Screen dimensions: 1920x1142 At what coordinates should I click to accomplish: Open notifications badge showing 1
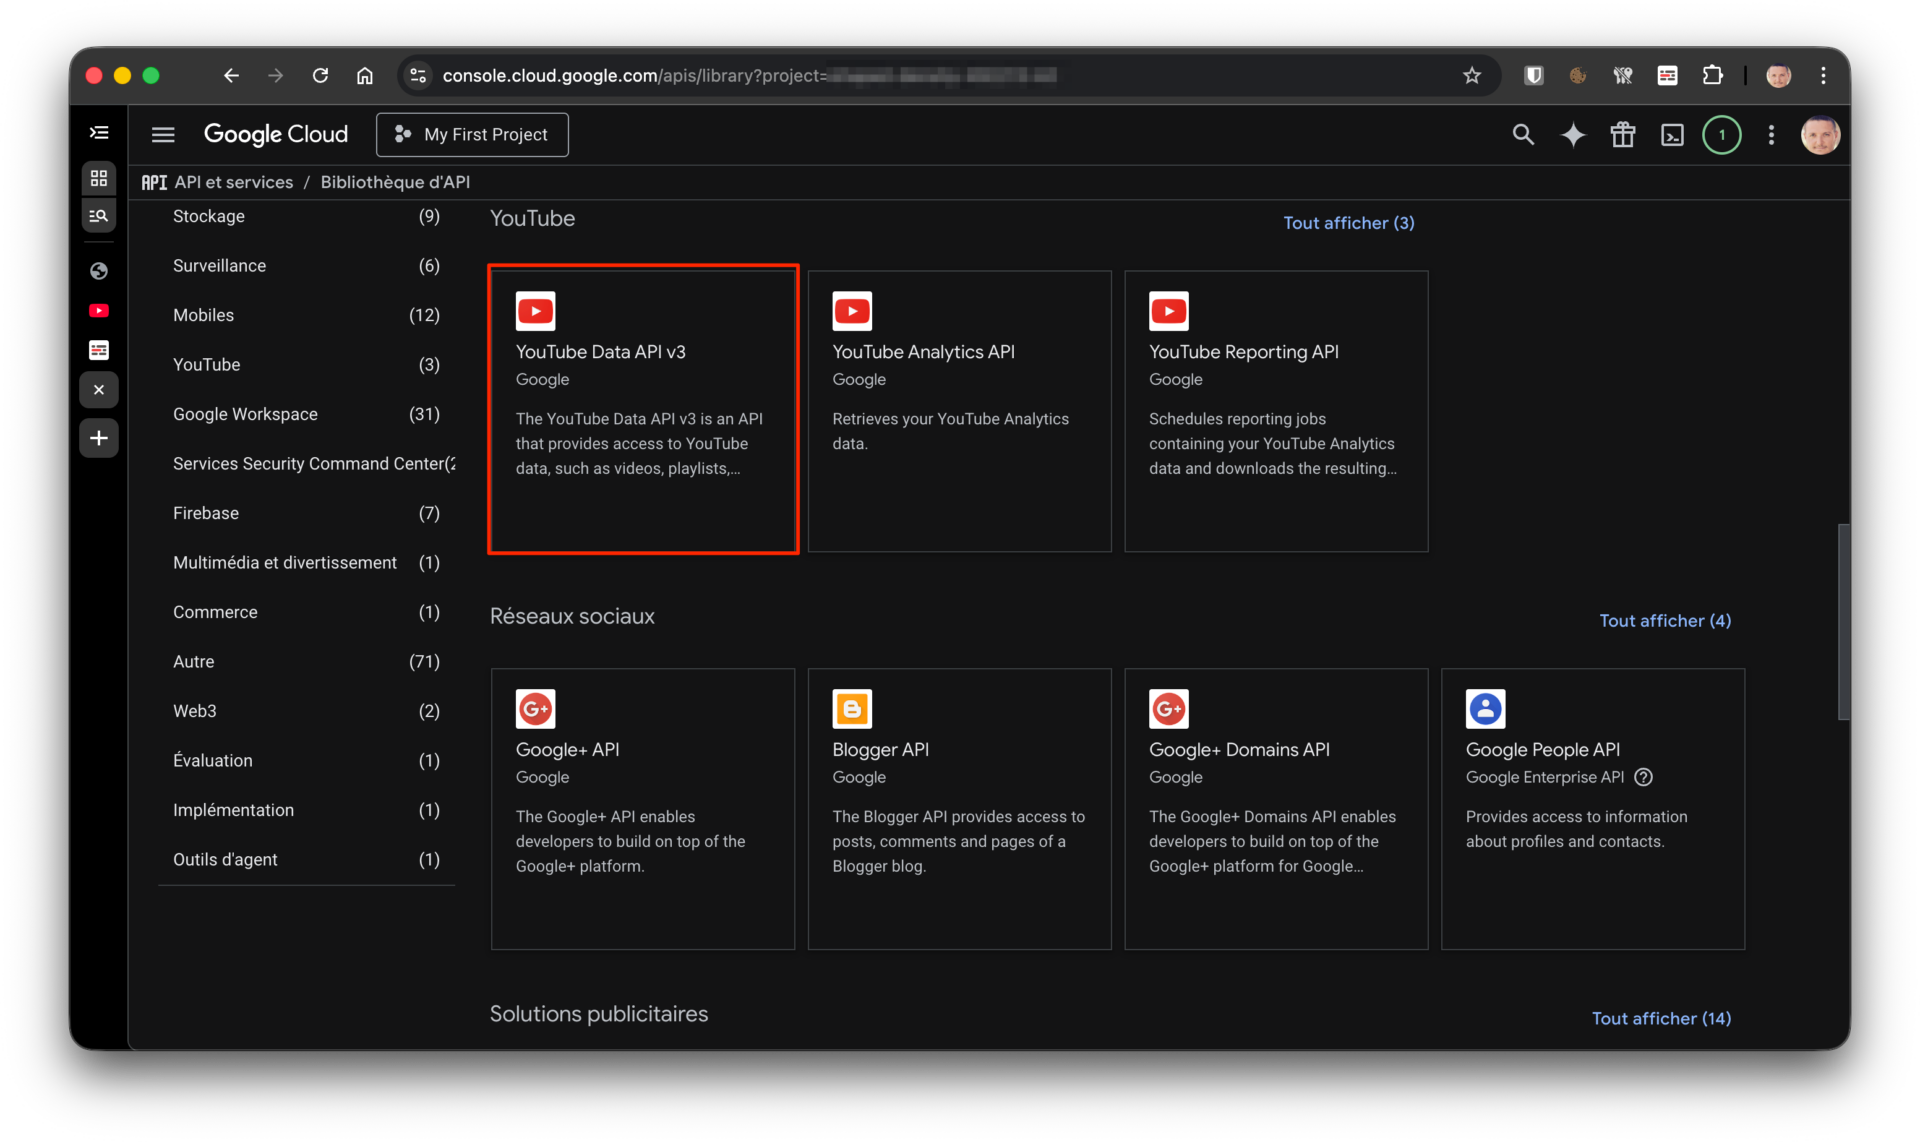click(1722, 134)
